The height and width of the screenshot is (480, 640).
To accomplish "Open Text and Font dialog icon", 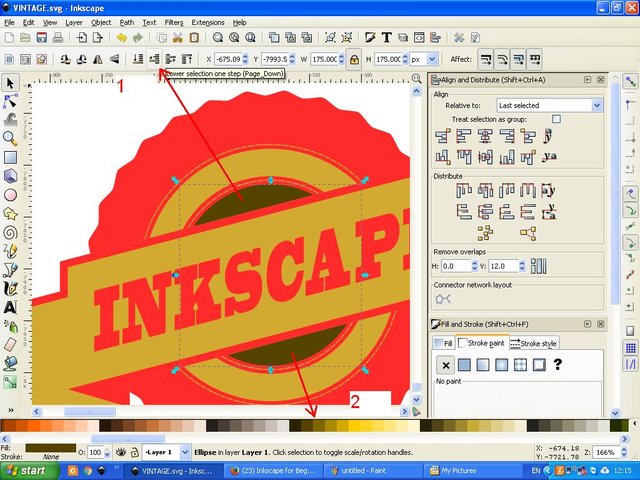I will click(x=387, y=38).
